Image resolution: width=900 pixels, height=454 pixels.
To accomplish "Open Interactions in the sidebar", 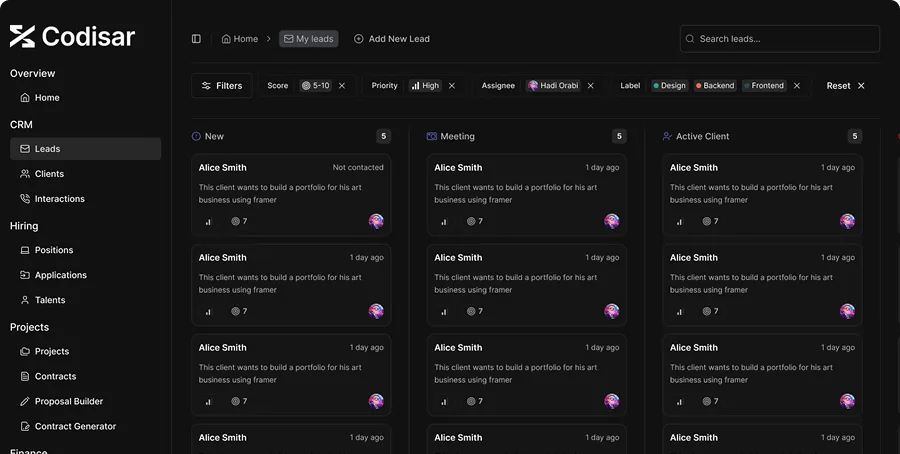I will [x=59, y=199].
